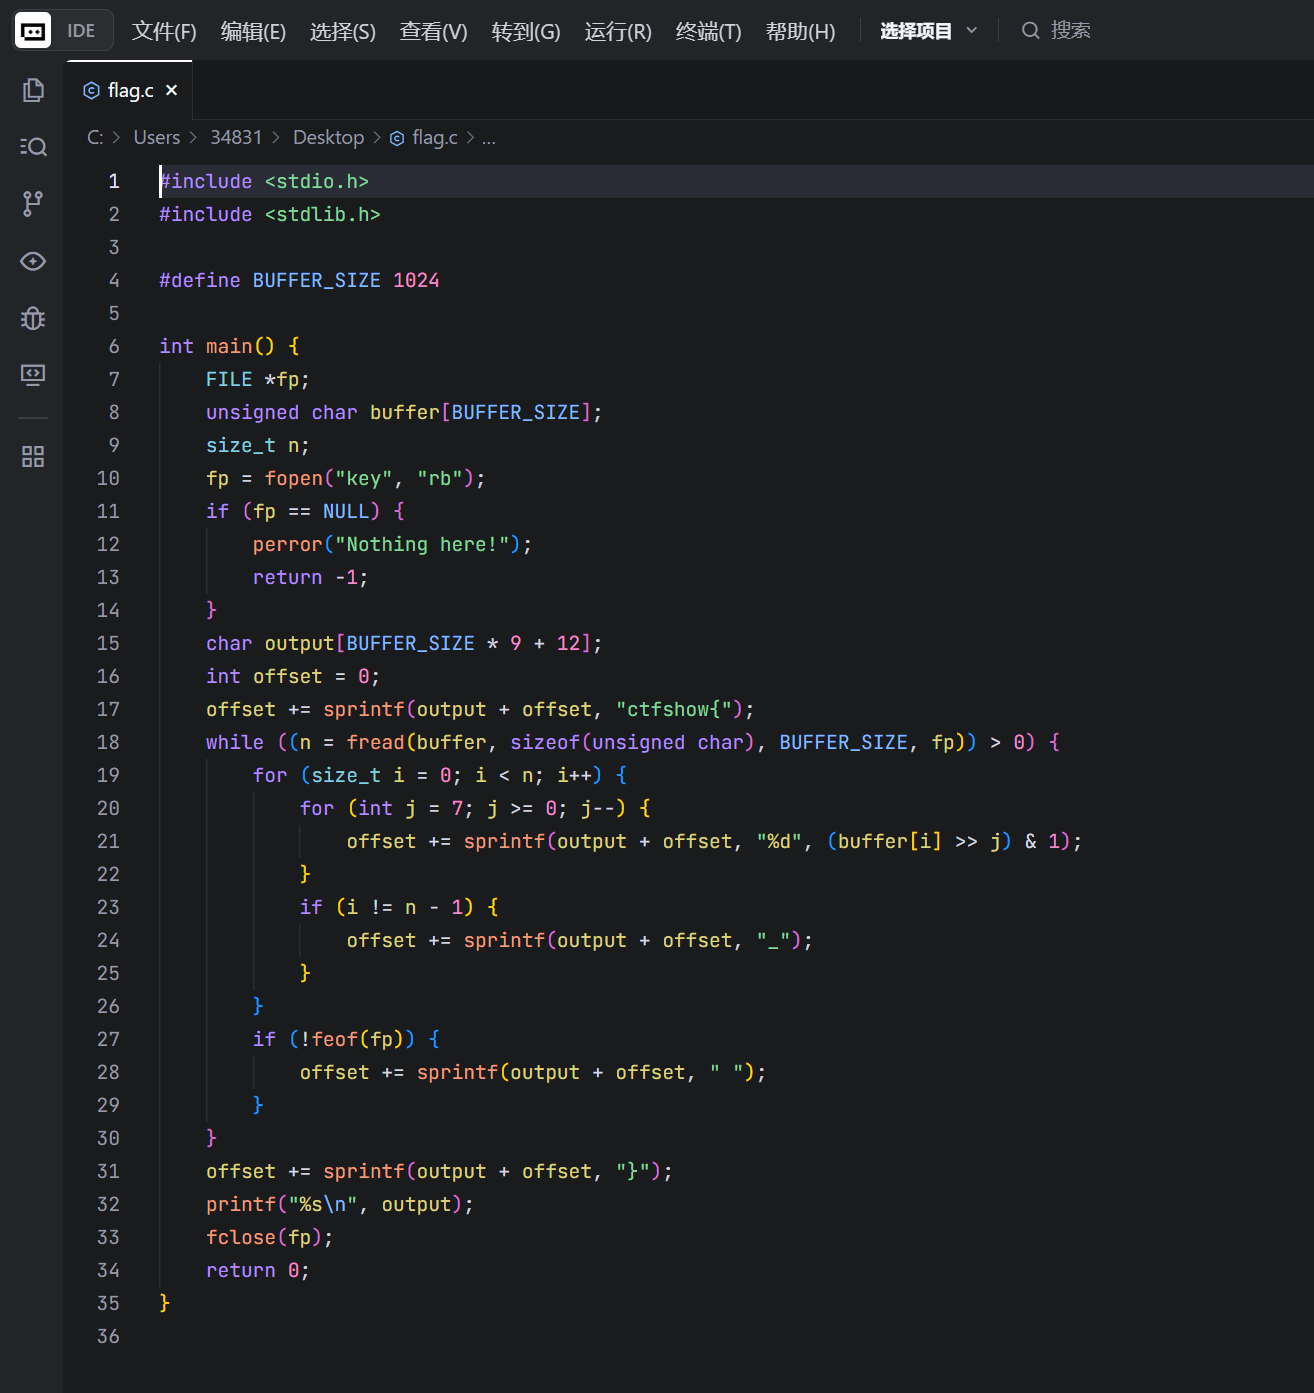Click the "return -1;" statement
1314x1393 pixels.
pos(310,577)
